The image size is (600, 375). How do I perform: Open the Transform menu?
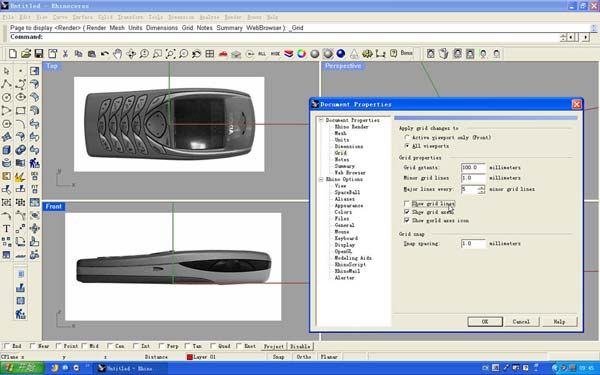130,17
